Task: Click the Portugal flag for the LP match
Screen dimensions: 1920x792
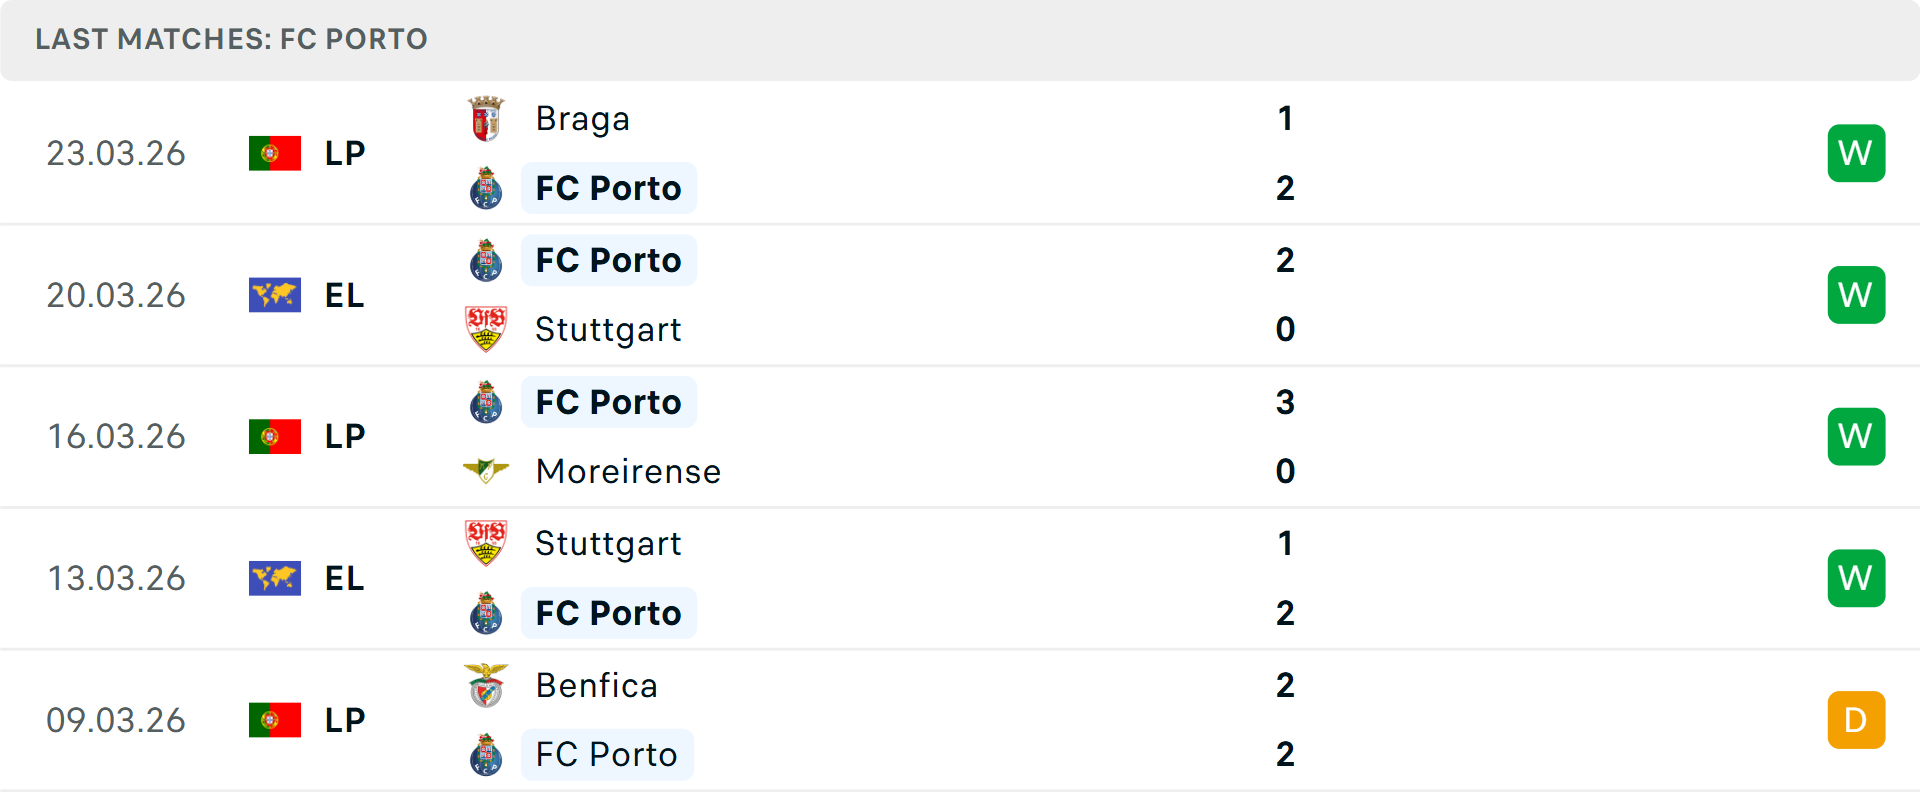Action: pos(275,153)
